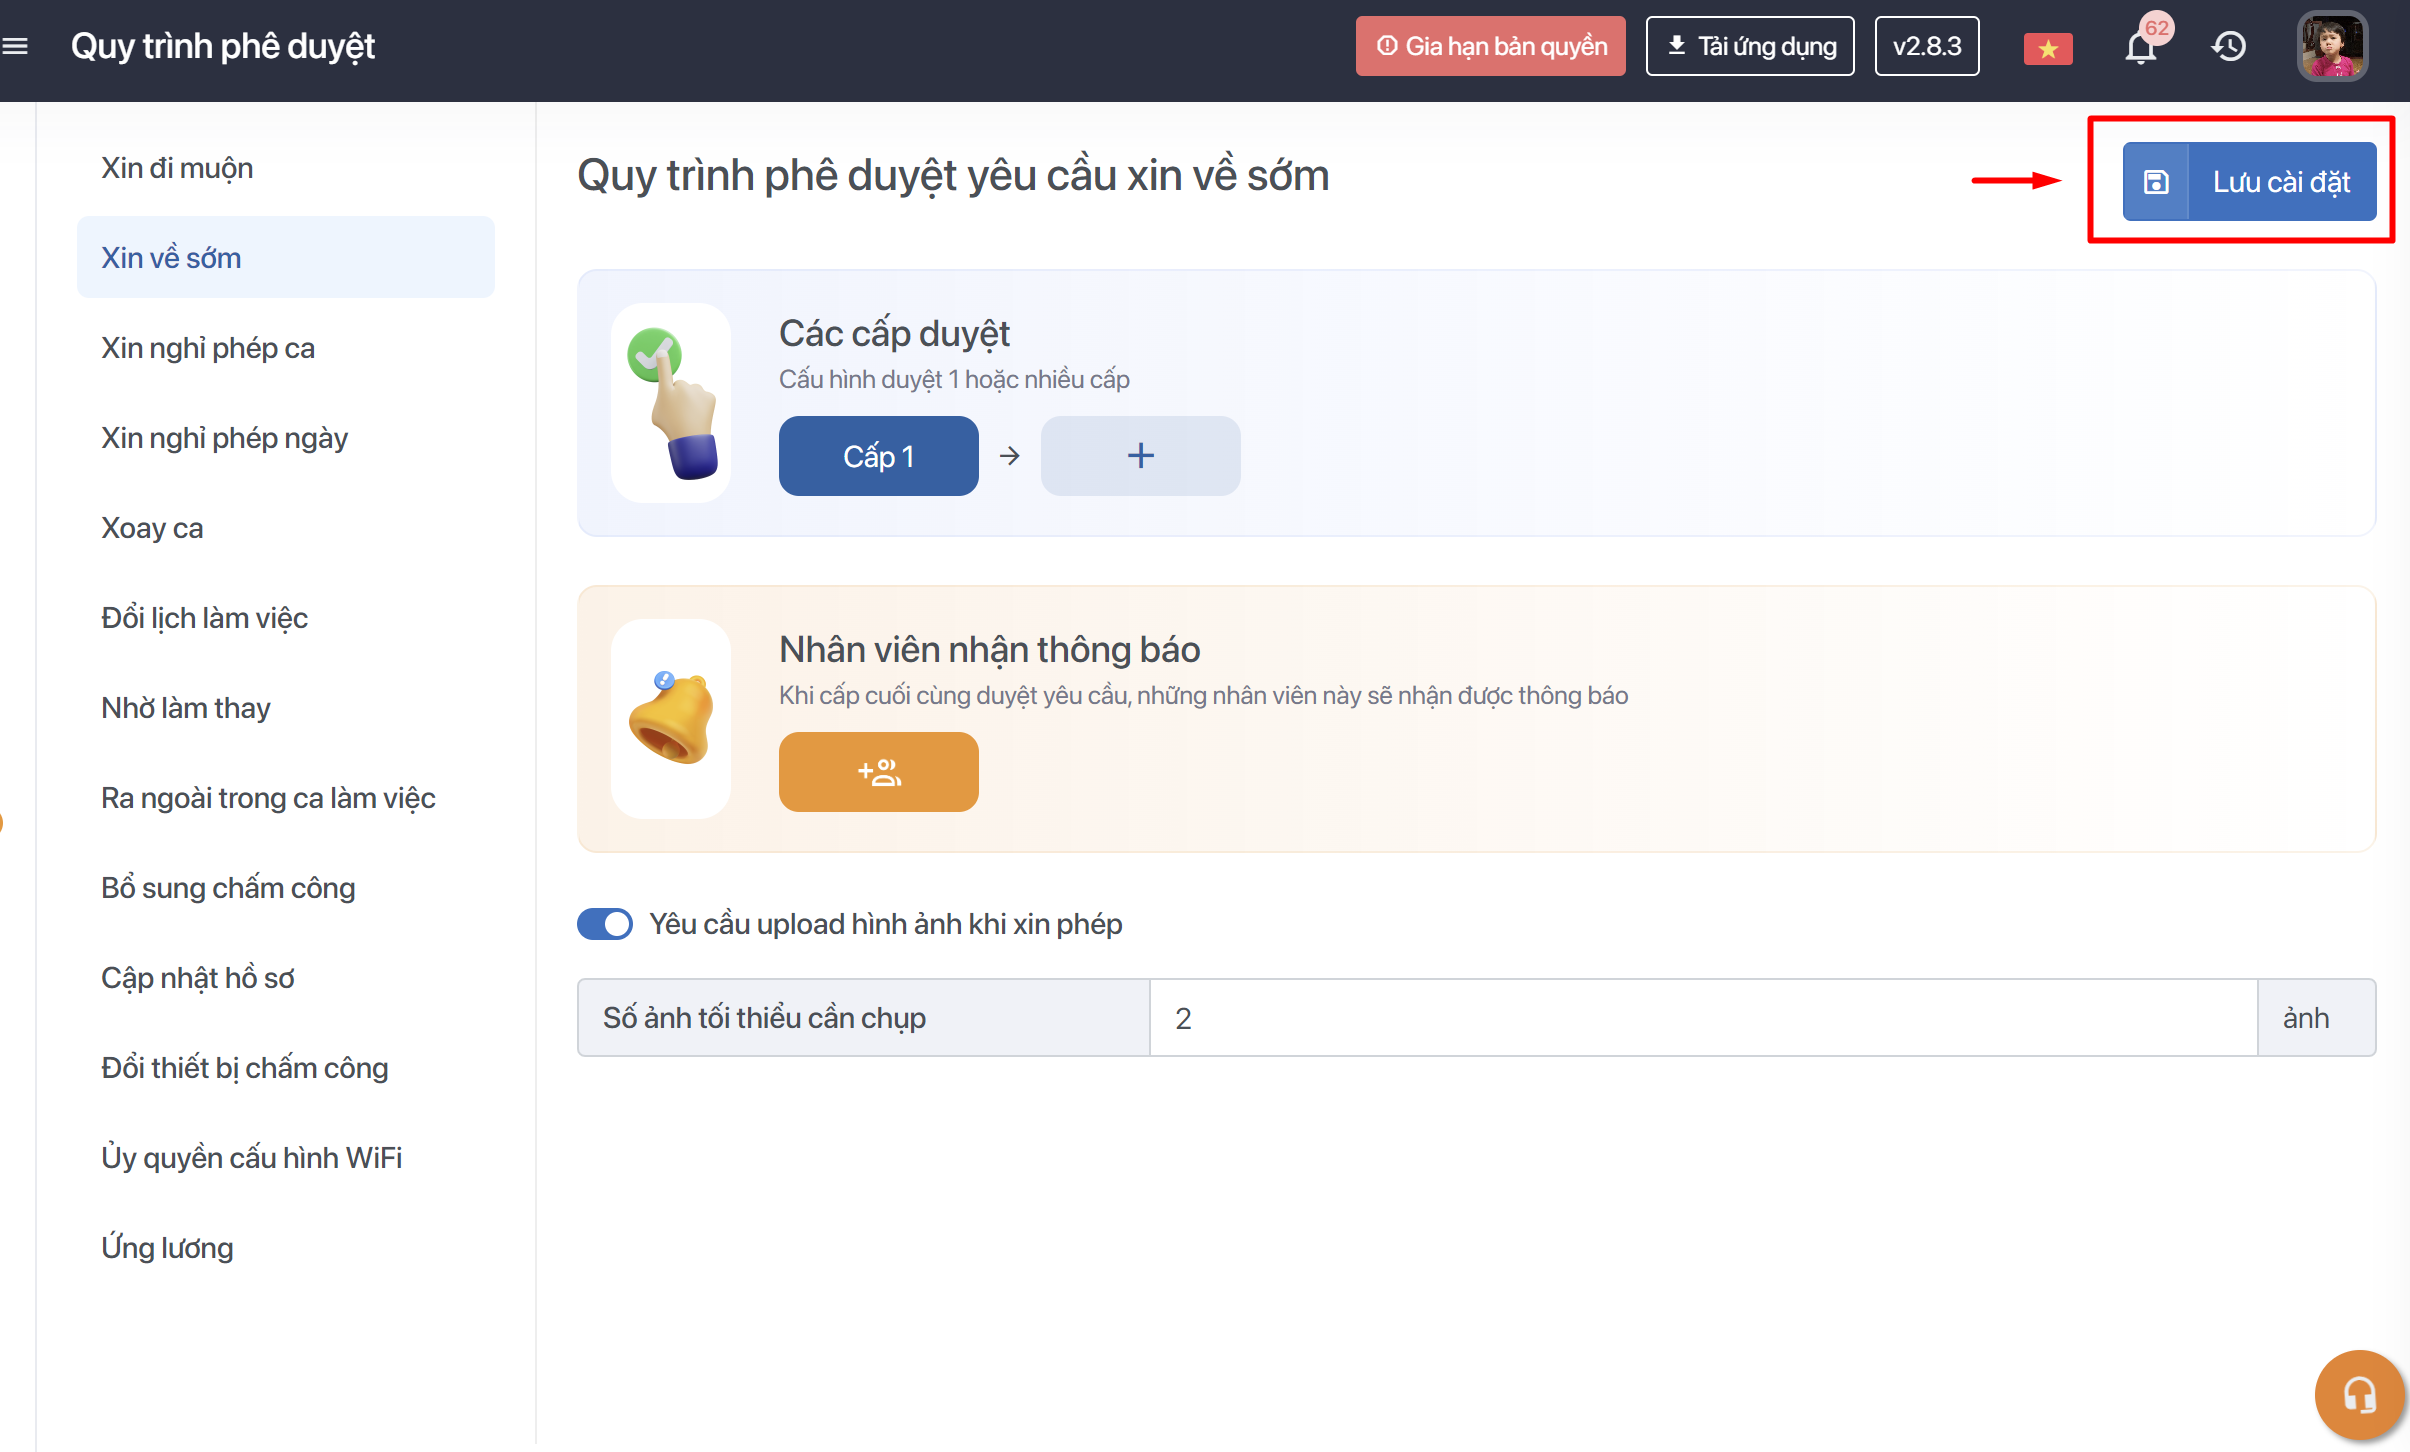Open the Ứng lương menu item

[167, 1248]
